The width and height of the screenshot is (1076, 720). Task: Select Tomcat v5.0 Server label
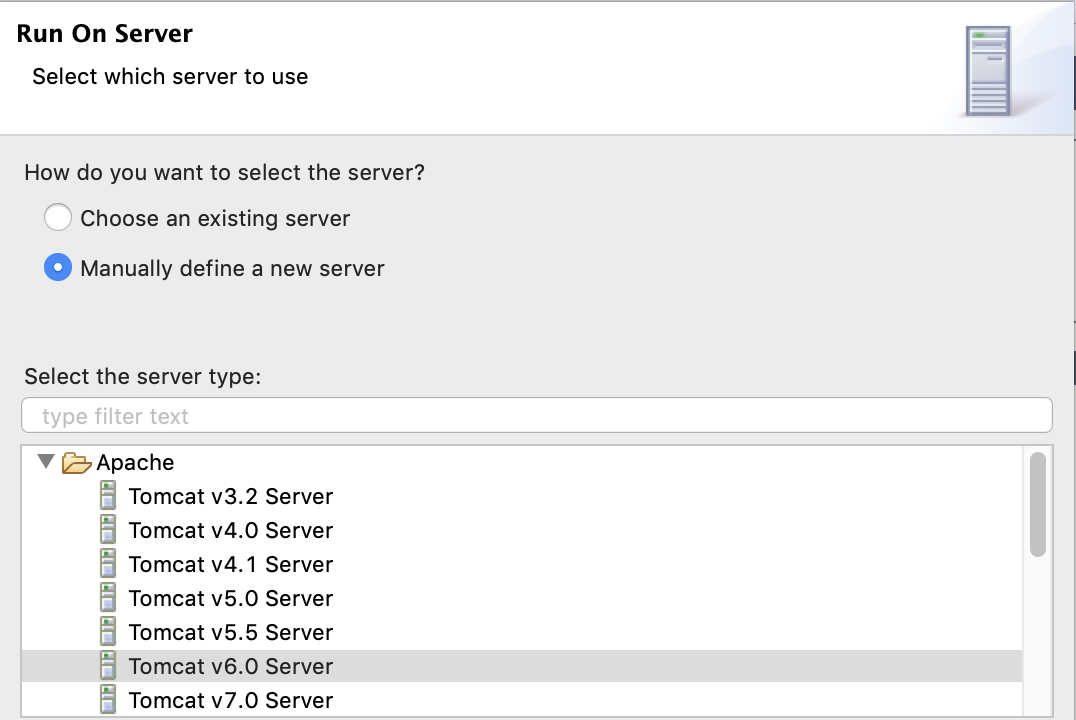[231, 598]
